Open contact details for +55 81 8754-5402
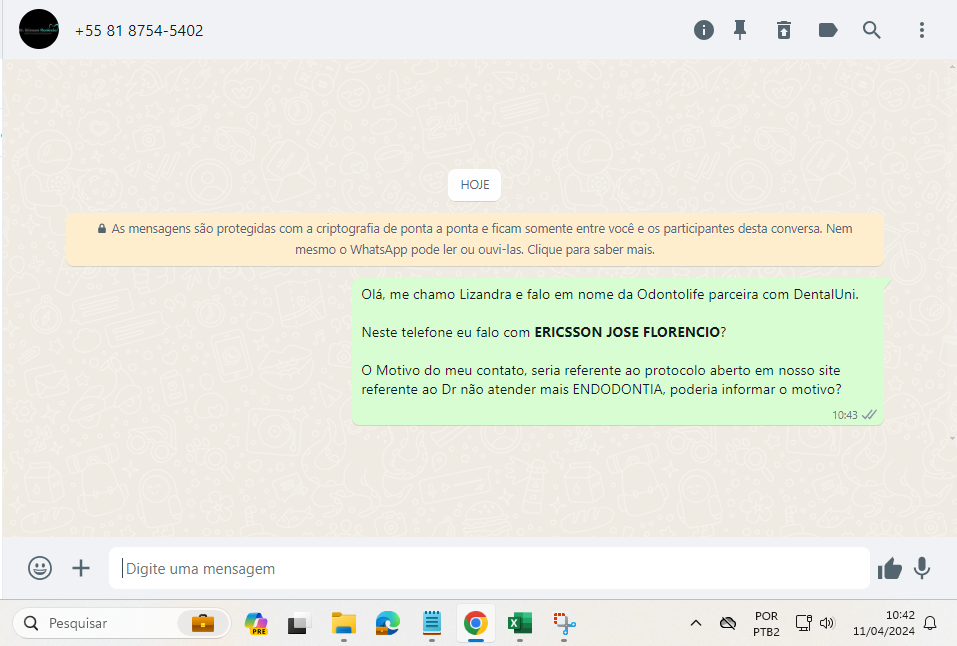The image size is (957, 646). (139, 31)
